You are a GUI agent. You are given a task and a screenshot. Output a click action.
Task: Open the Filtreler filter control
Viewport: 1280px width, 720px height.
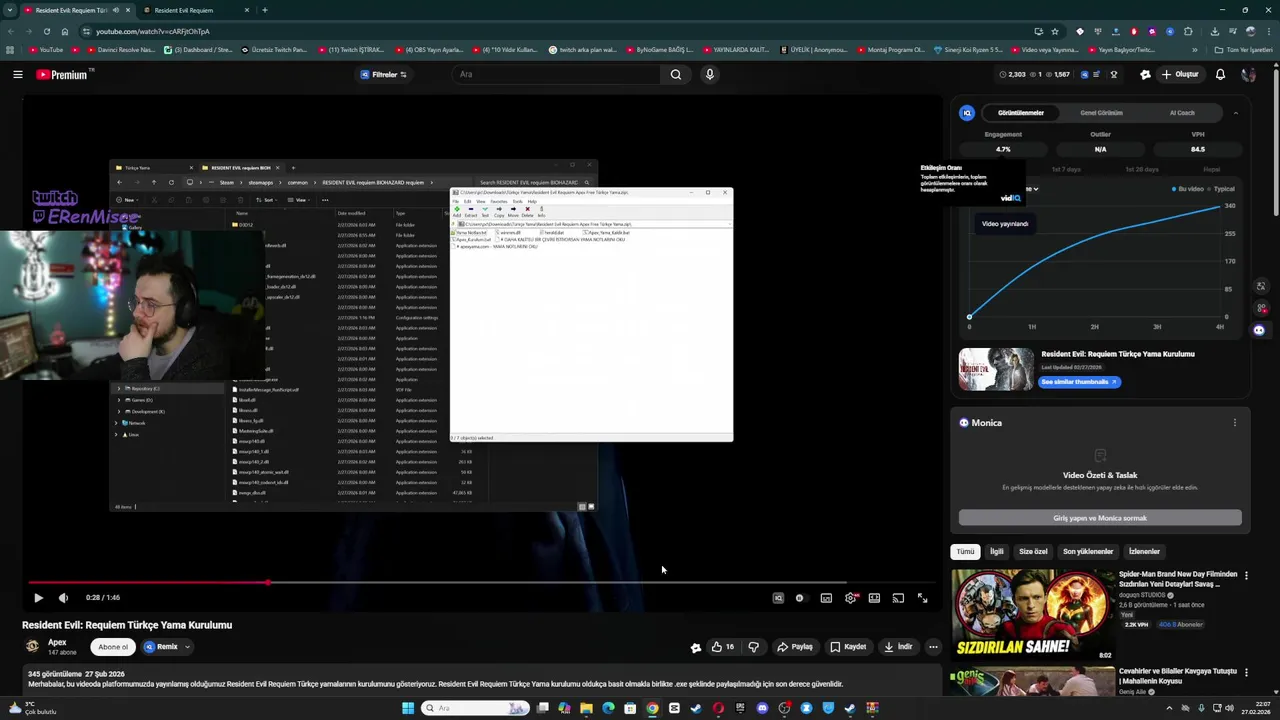pyautogui.click(x=383, y=74)
